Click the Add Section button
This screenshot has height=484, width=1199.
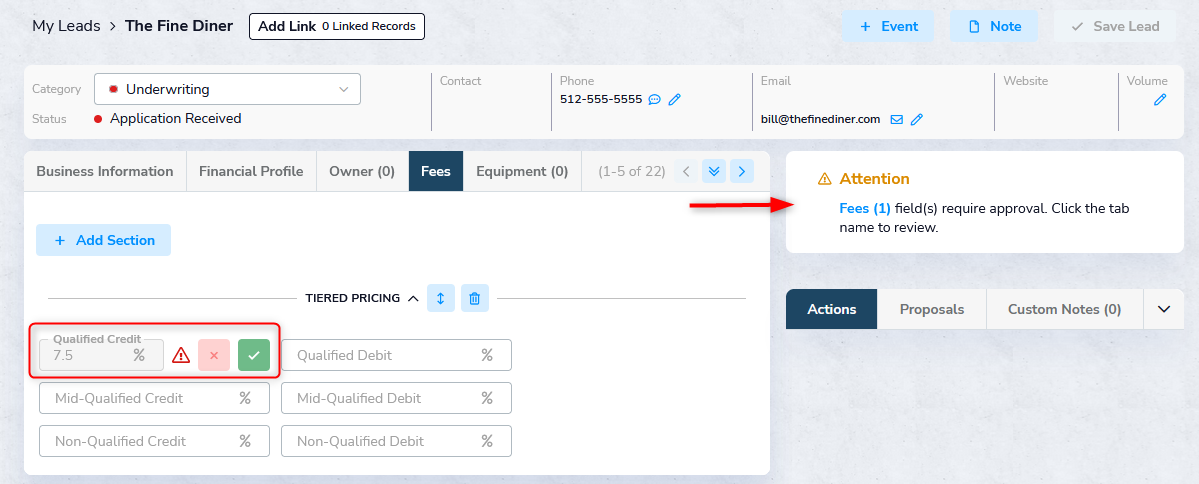point(104,240)
